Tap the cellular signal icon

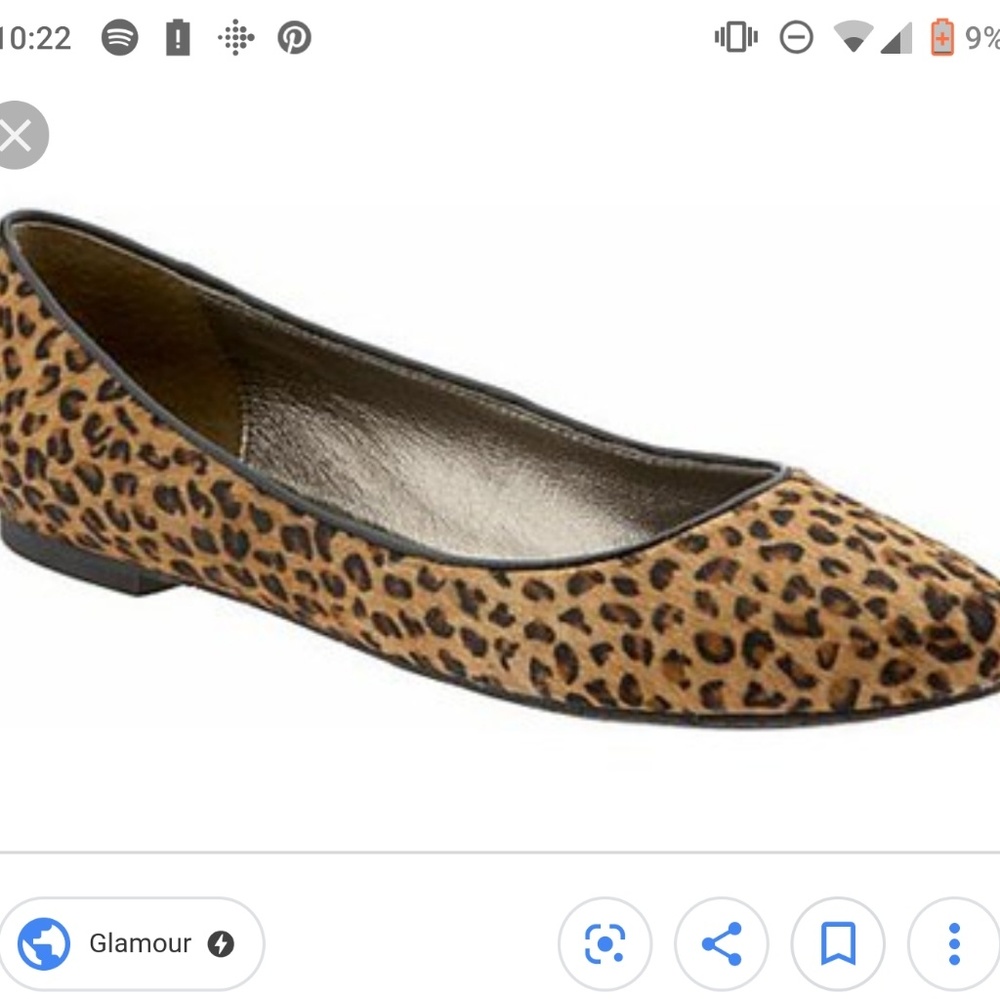point(897,38)
